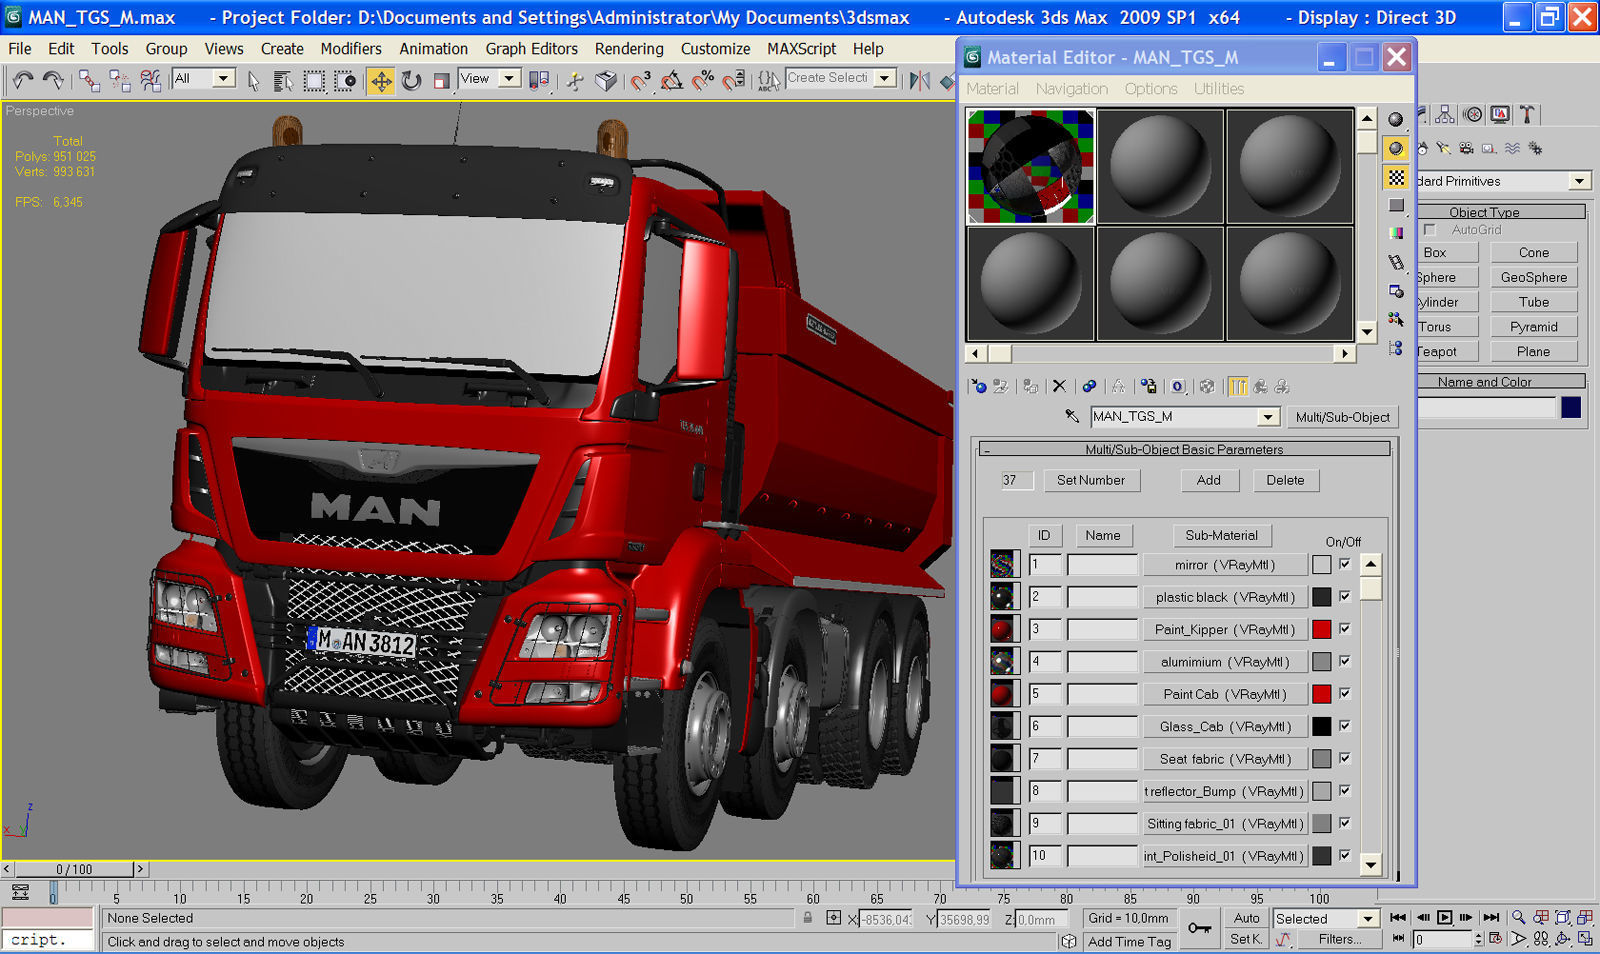The height and width of the screenshot is (954, 1600).
Task: Click the Undo arrow in main toolbar
Action: pyautogui.click(x=23, y=80)
